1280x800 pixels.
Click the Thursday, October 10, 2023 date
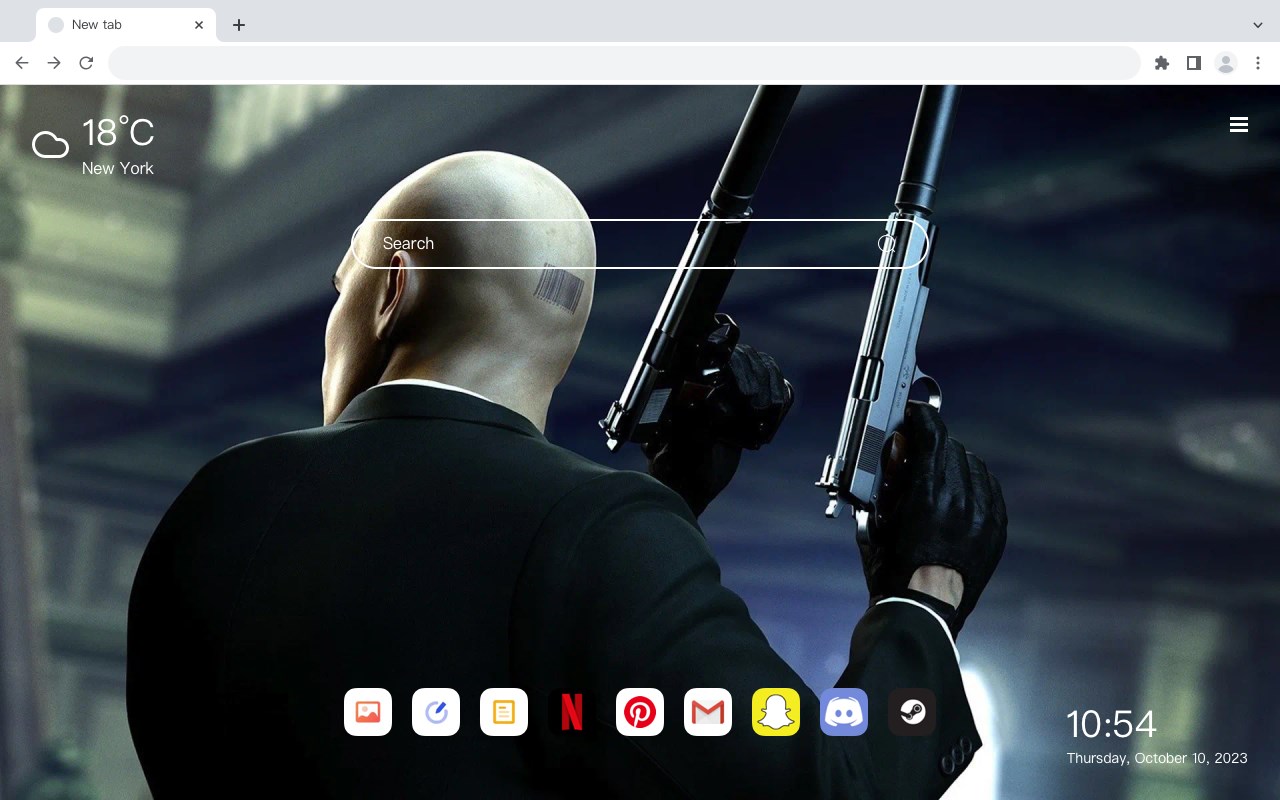point(1157,758)
